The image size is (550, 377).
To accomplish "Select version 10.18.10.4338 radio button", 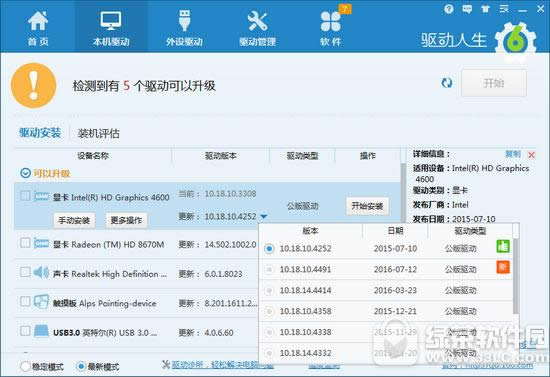I will click(269, 332).
